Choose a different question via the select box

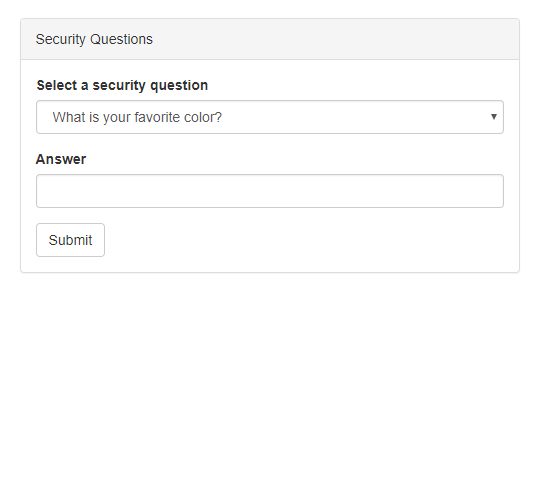click(270, 117)
